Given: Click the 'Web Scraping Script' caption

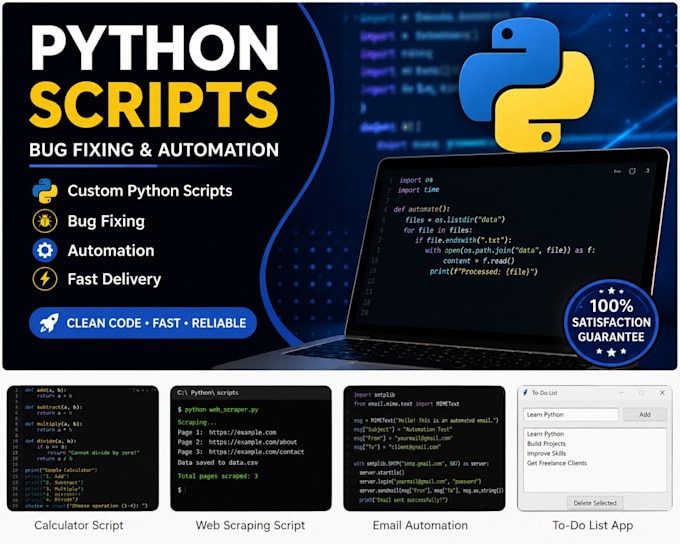Looking at the screenshot, I should point(250,525).
